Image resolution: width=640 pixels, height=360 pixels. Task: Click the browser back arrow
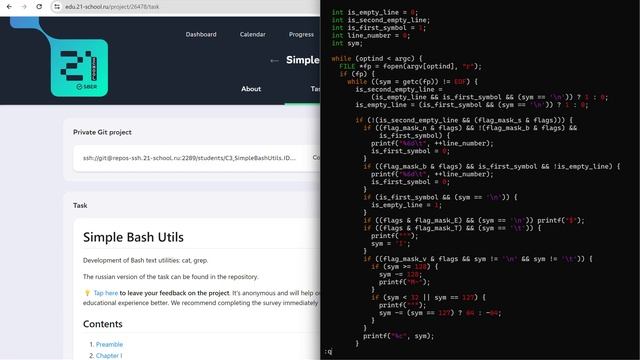9,7
